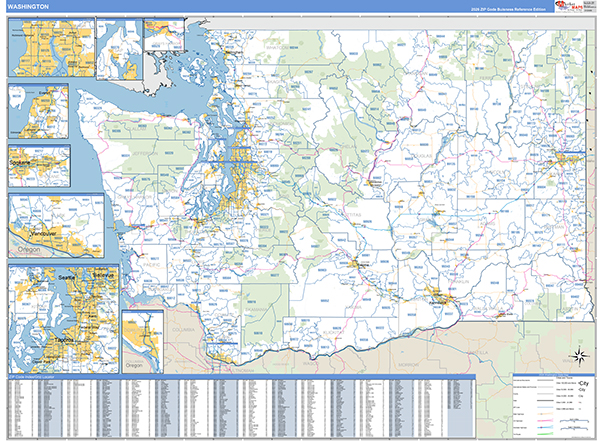Open the Everett inset map
Image resolution: width=600 pixels, height=441 pixels.
pos(38,111)
